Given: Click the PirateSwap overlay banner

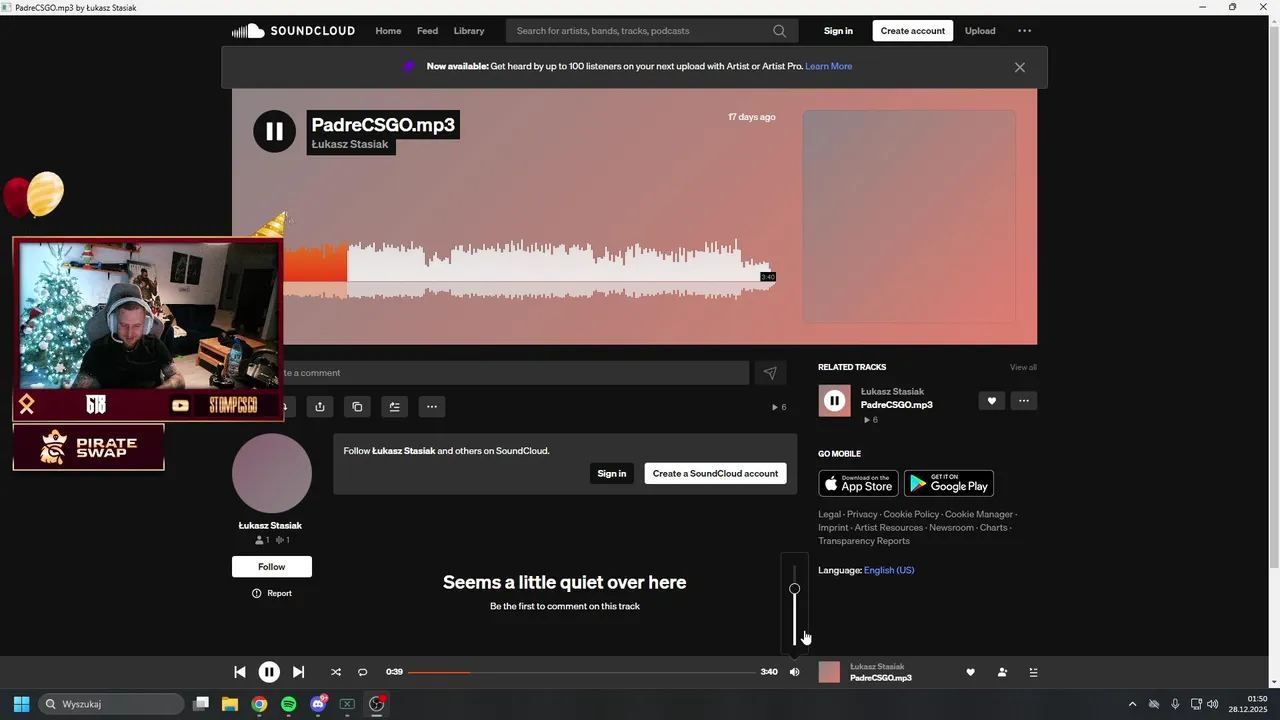Looking at the screenshot, I should point(88,447).
